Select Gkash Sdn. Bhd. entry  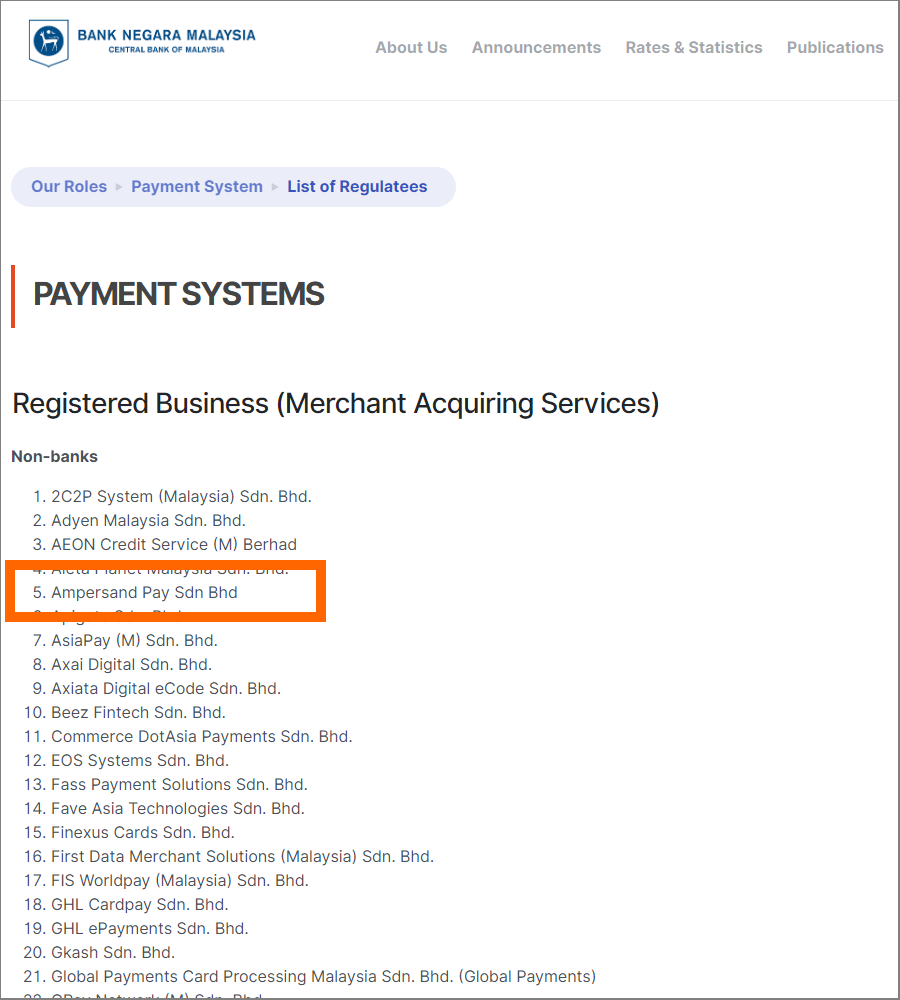point(113,953)
